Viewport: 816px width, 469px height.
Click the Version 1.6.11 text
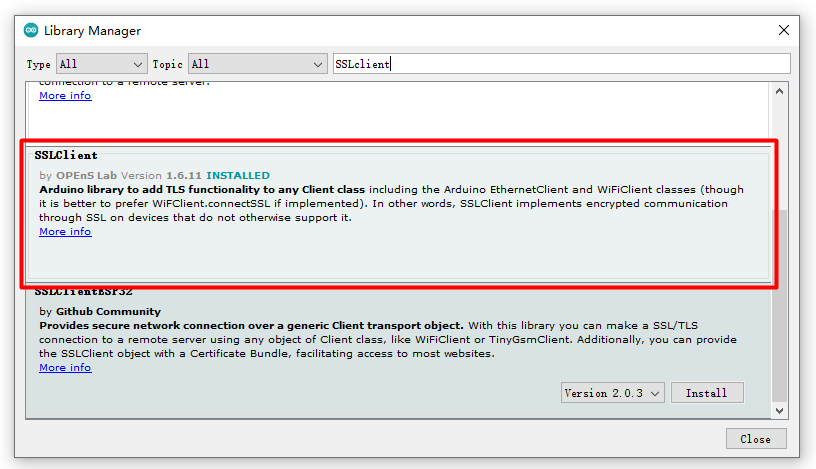point(161,175)
